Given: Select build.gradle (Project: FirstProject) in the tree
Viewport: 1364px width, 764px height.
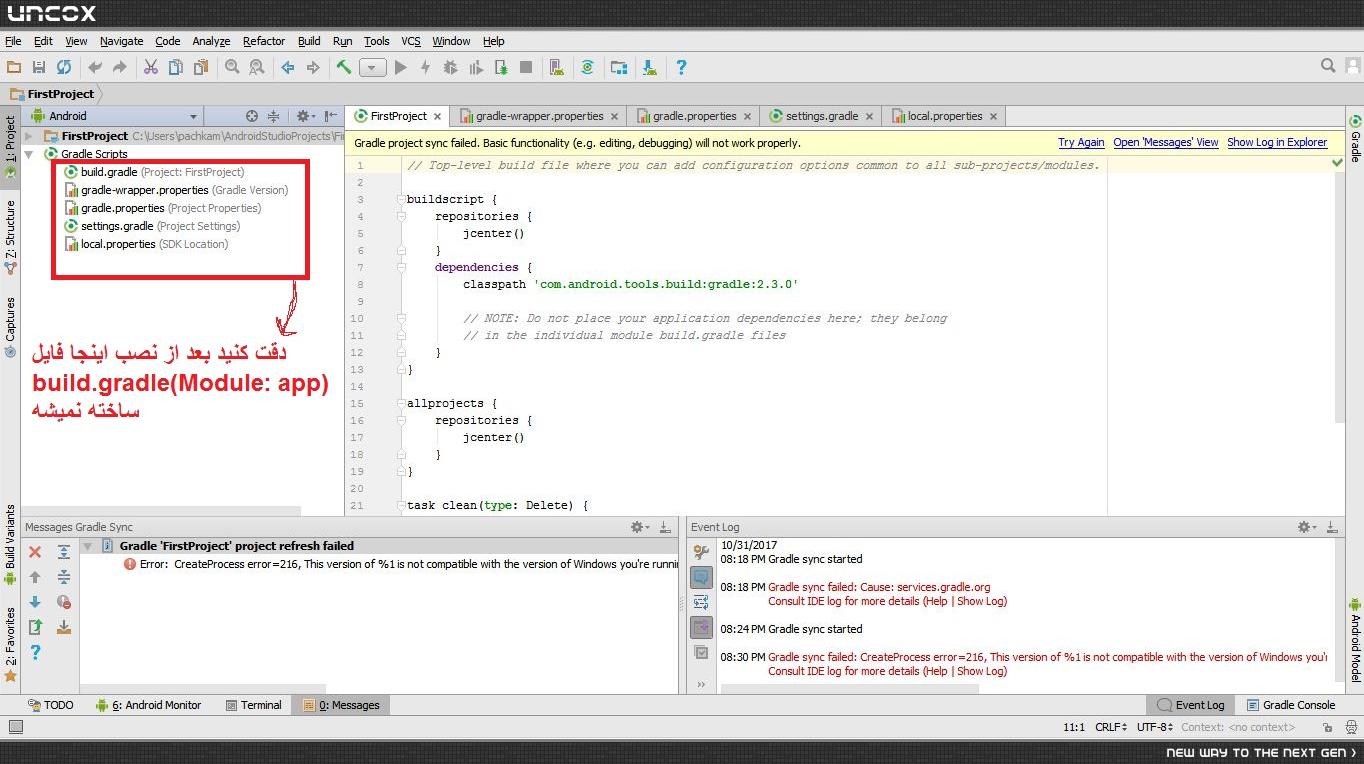Looking at the screenshot, I should tap(154, 172).
